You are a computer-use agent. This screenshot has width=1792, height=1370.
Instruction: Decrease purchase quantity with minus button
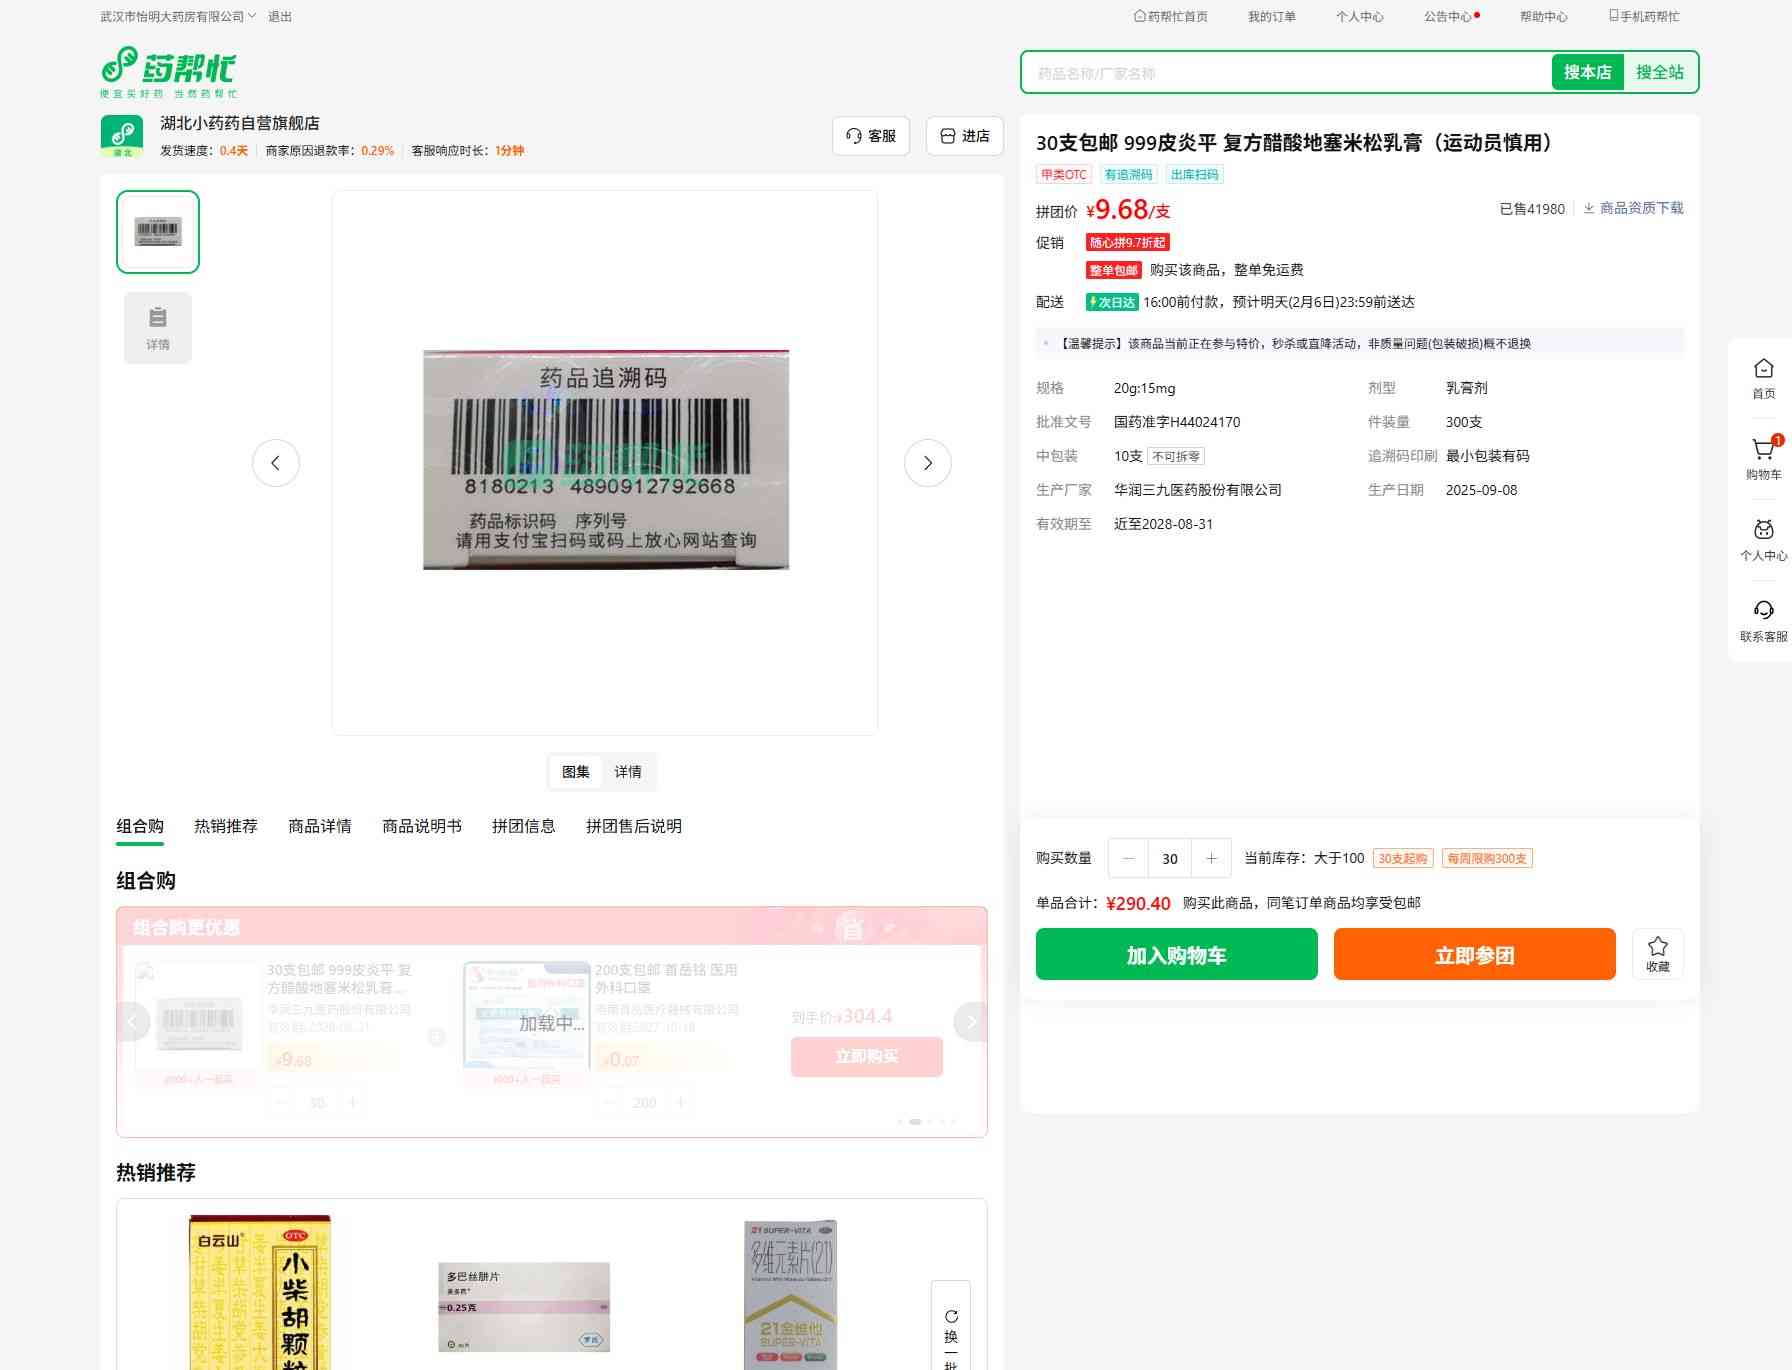[x=1129, y=858]
